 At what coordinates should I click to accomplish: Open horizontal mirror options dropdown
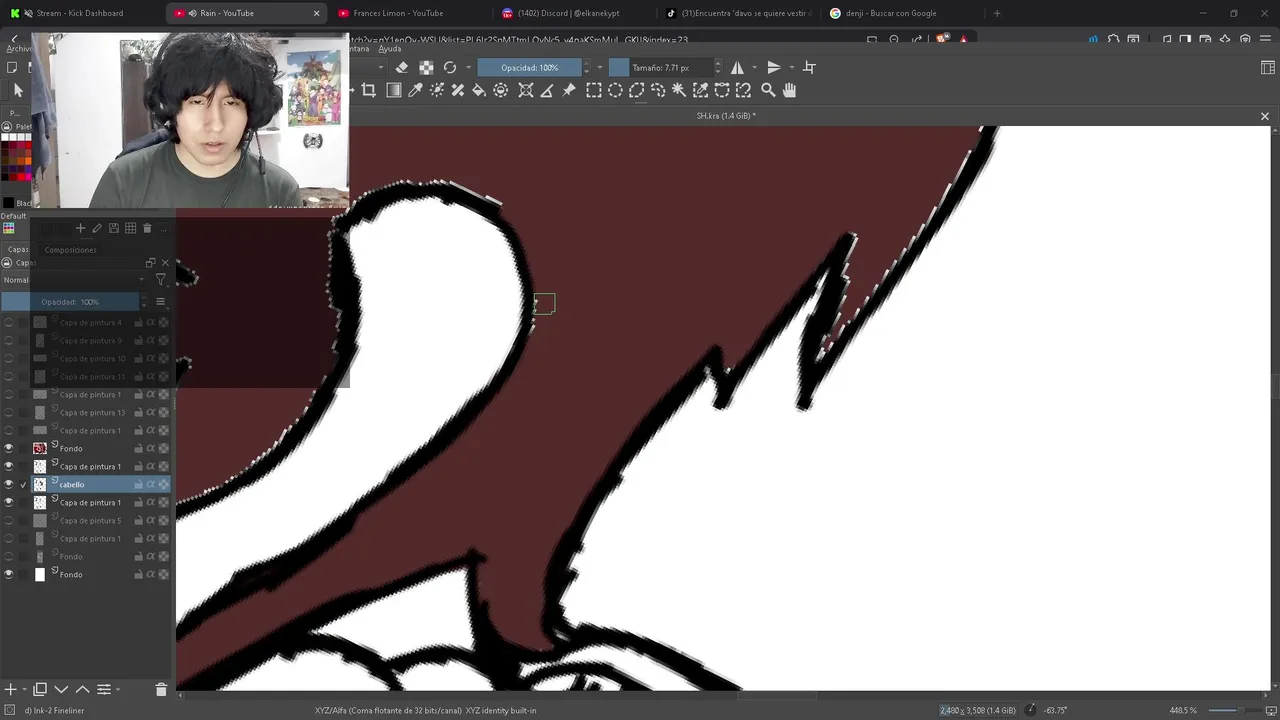click(752, 67)
